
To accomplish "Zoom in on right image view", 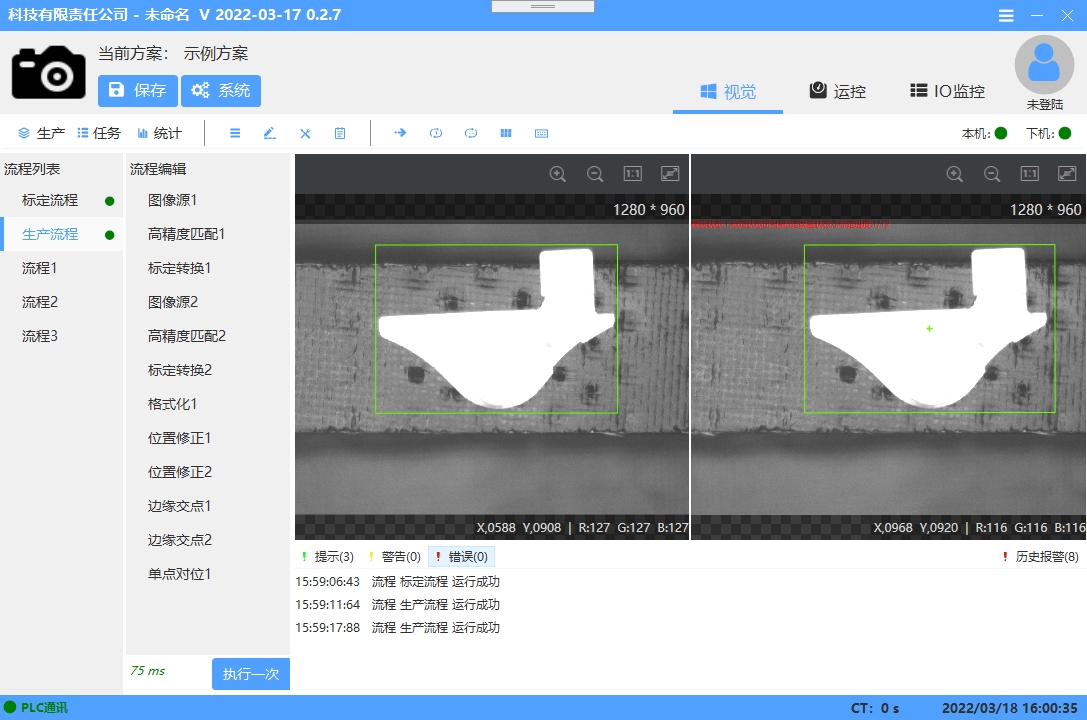I will click(955, 174).
